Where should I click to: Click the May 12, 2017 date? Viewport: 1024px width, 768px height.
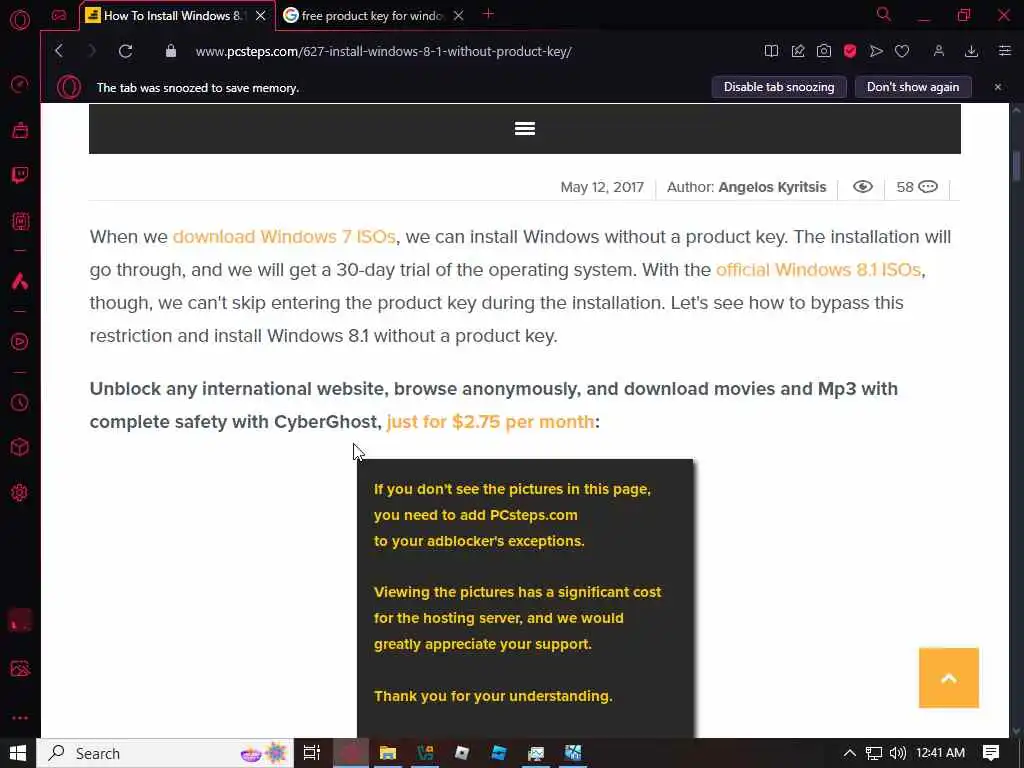click(x=602, y=187)
